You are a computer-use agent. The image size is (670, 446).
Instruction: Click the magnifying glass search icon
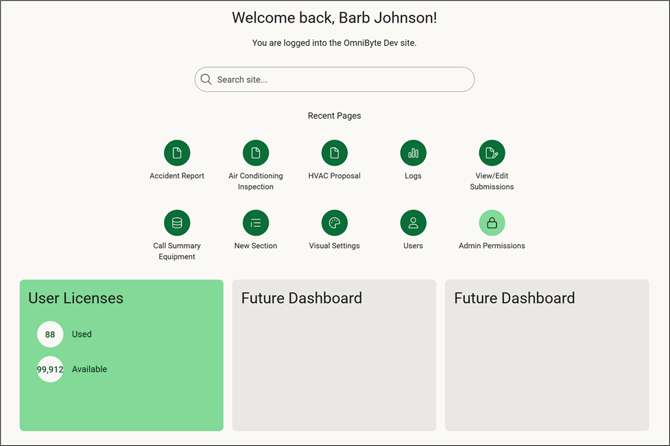[x=206, y=80]
